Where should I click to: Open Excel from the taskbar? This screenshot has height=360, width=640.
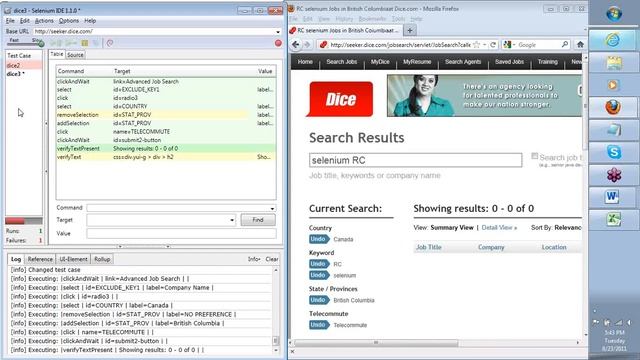613,220
